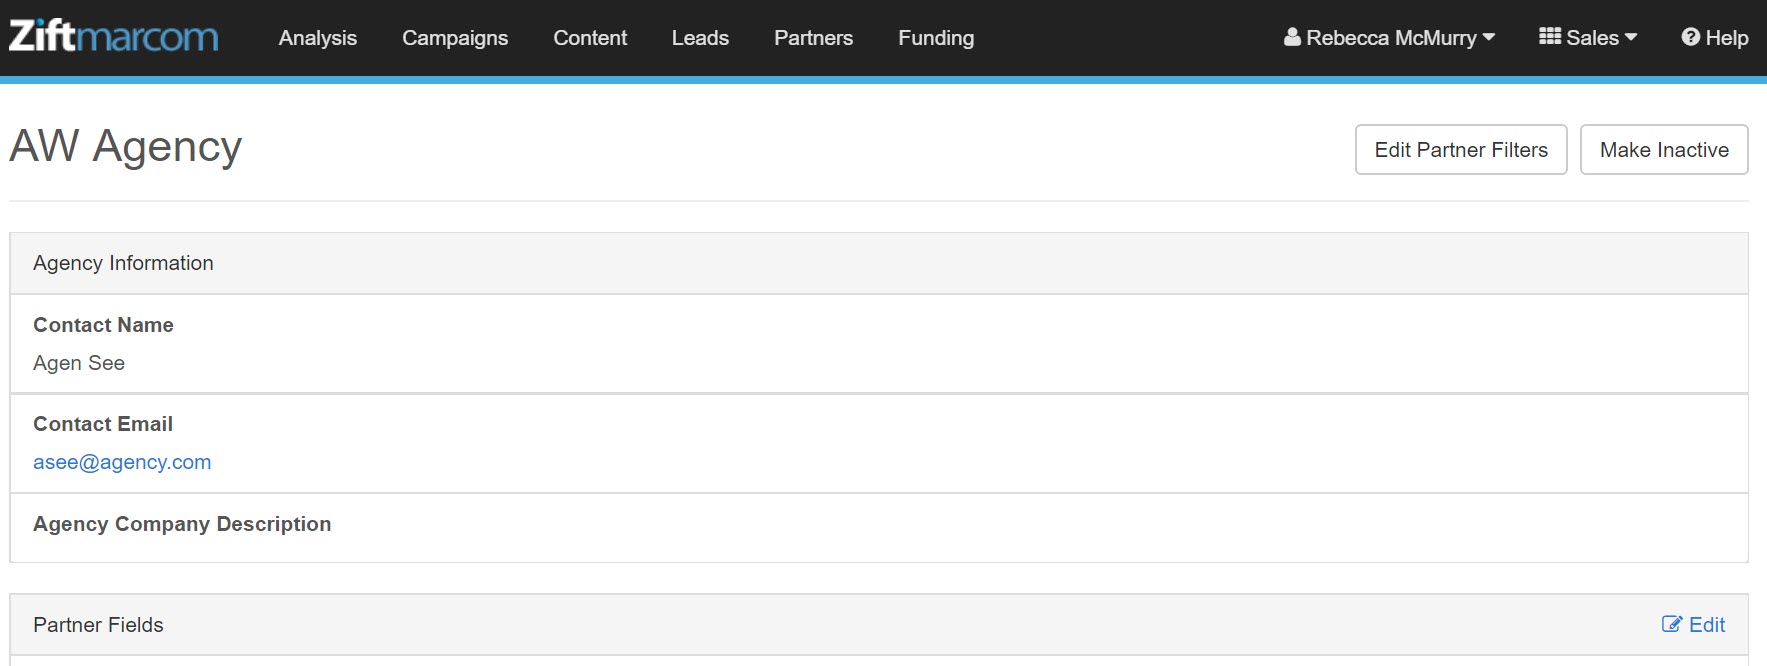Go to Campaigns in the navigation bar
This screenshot has height=666, width=1767.
(x=455, y=38)
